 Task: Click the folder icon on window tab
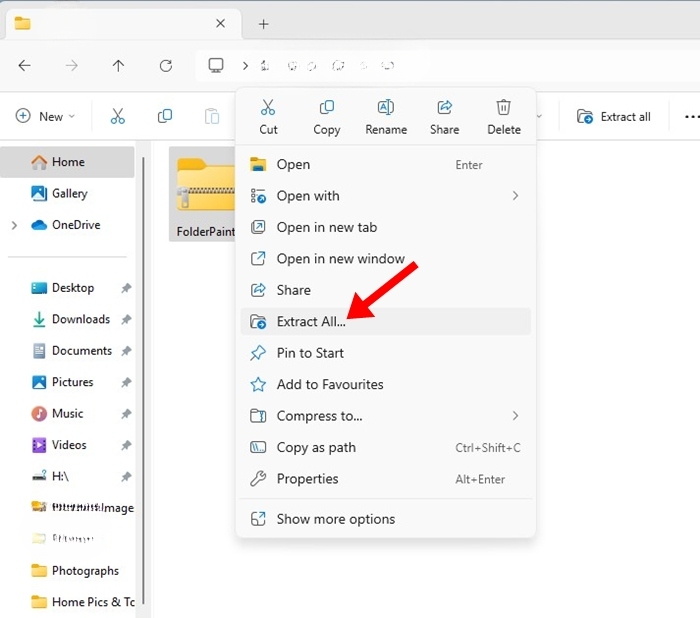click(x=22, y=23)
